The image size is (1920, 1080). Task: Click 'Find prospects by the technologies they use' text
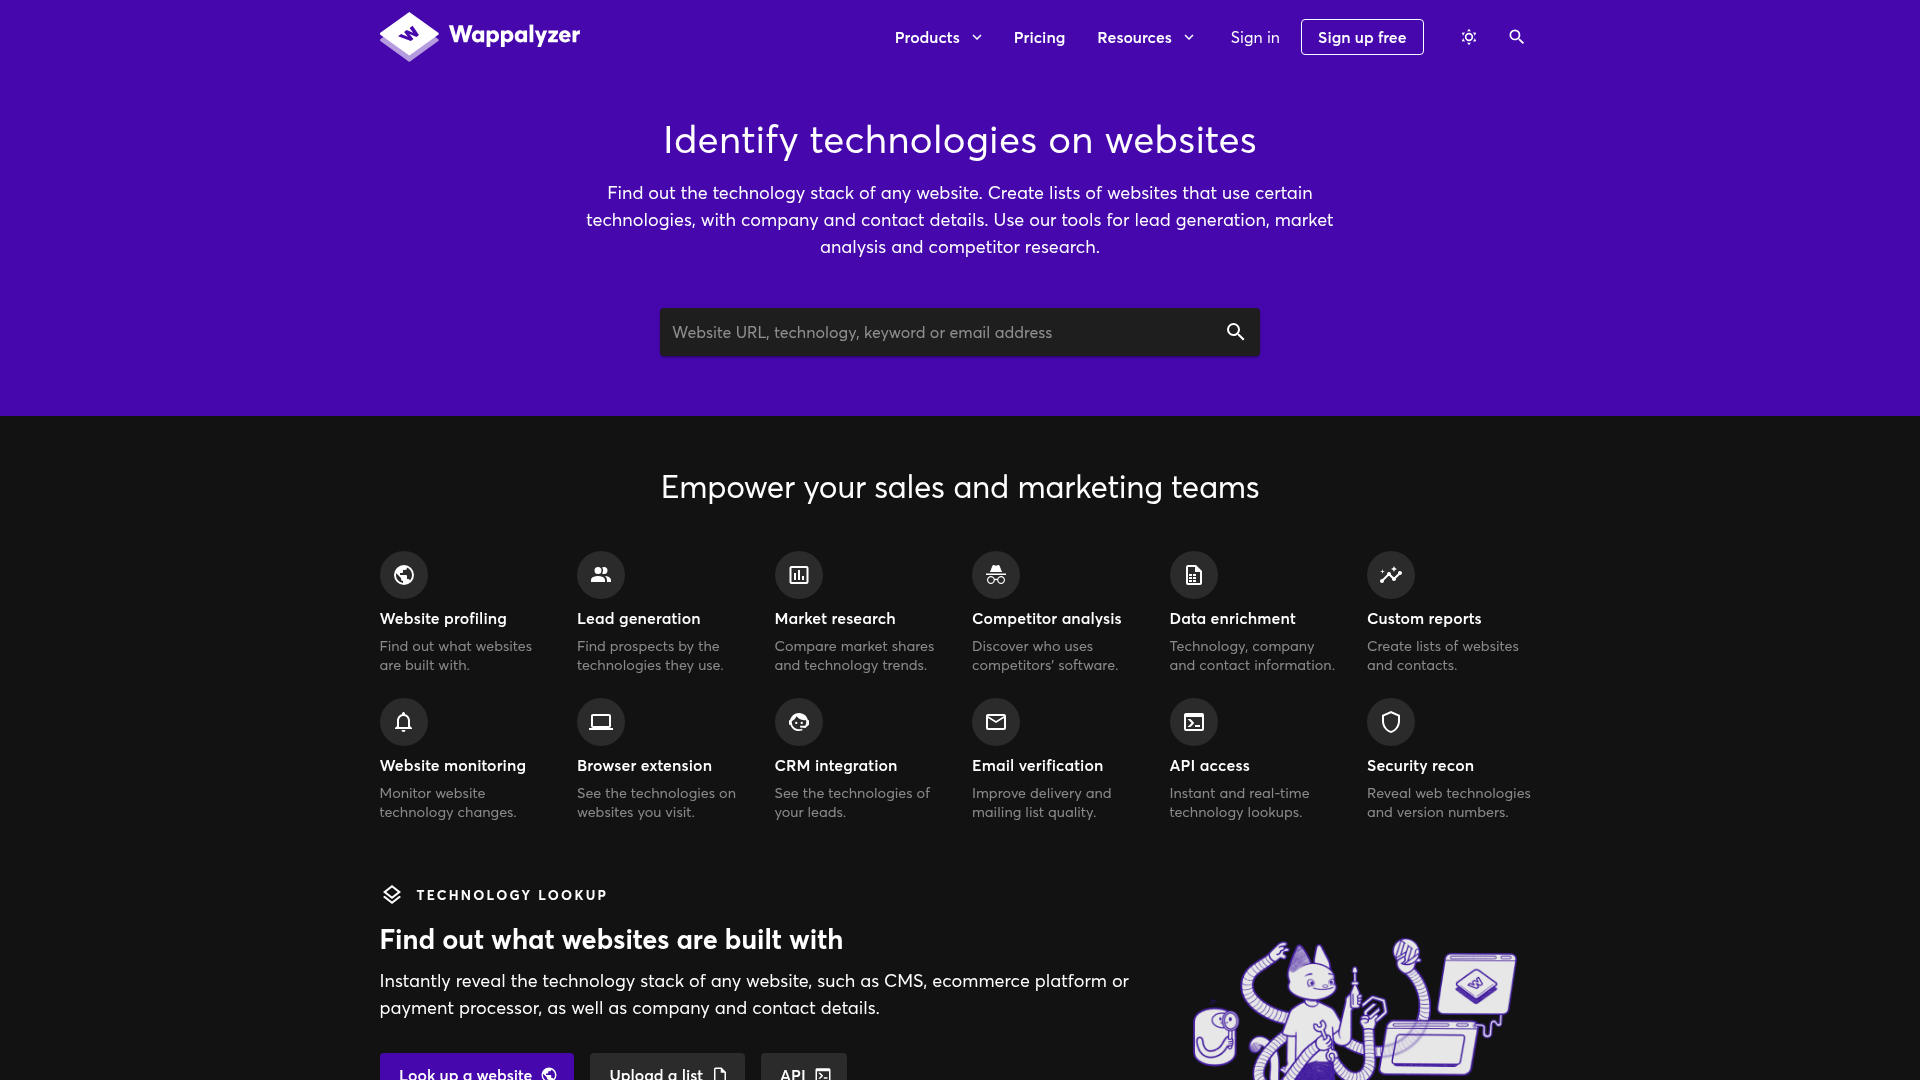[650, 656]
